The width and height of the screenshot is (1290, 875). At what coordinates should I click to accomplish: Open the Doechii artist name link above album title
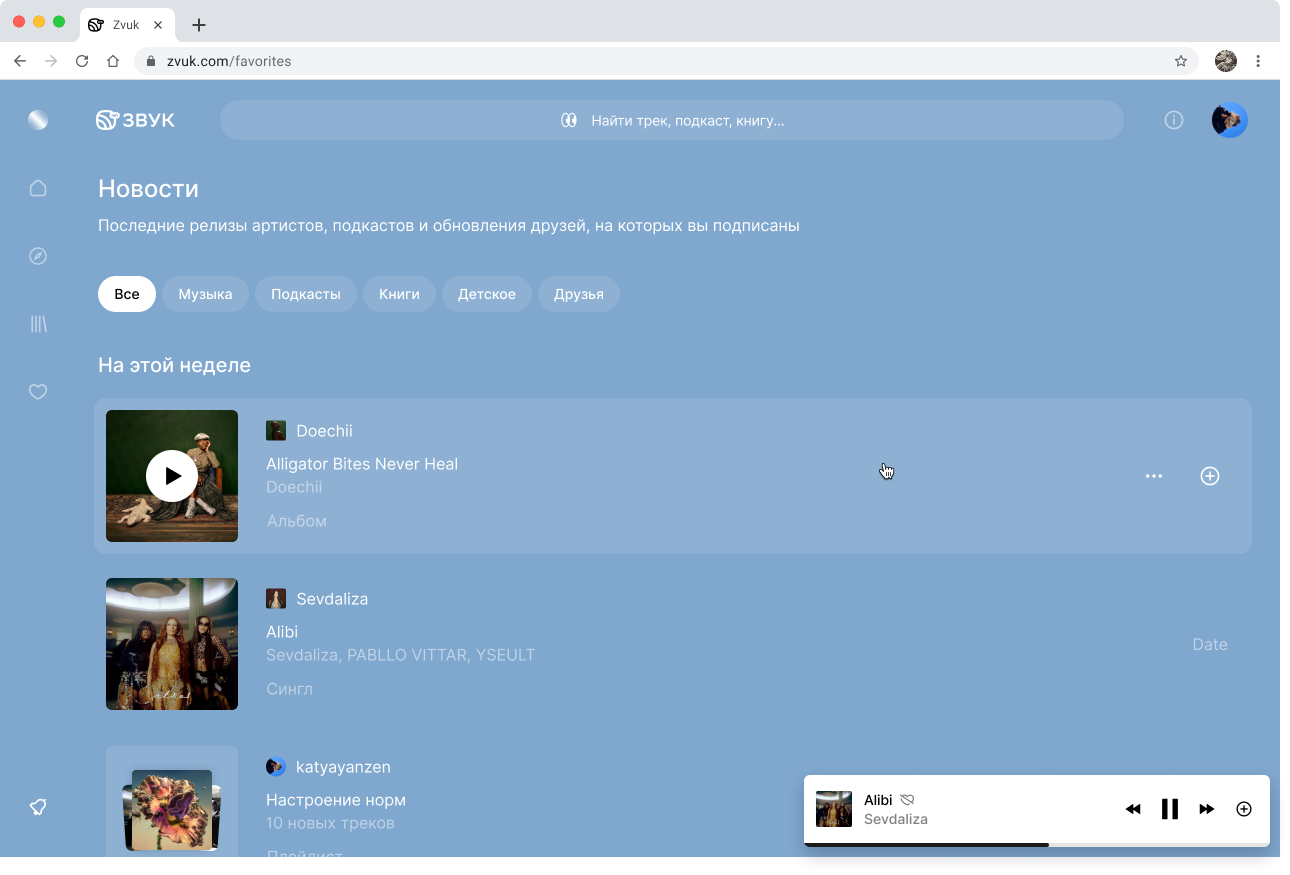pyautogui.click(x=324, y=431)
